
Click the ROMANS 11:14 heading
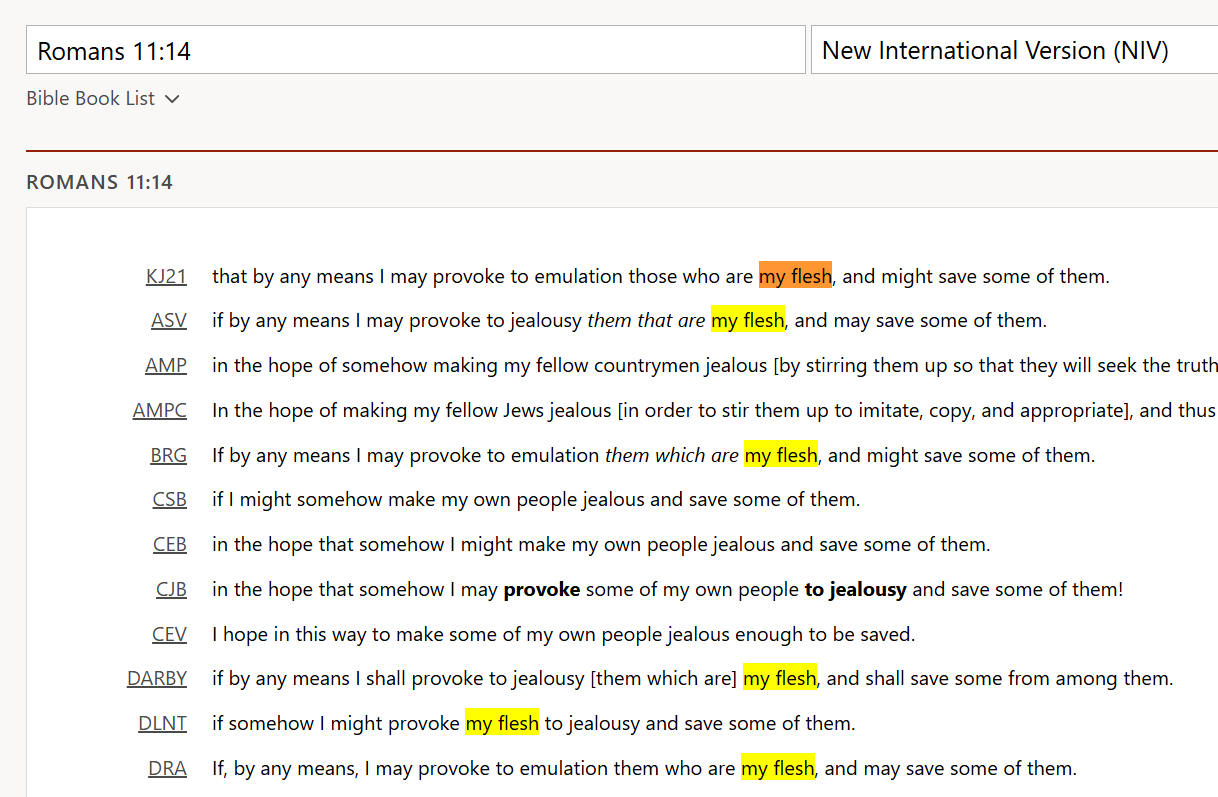pyautogui.click(x=99, y=182)
